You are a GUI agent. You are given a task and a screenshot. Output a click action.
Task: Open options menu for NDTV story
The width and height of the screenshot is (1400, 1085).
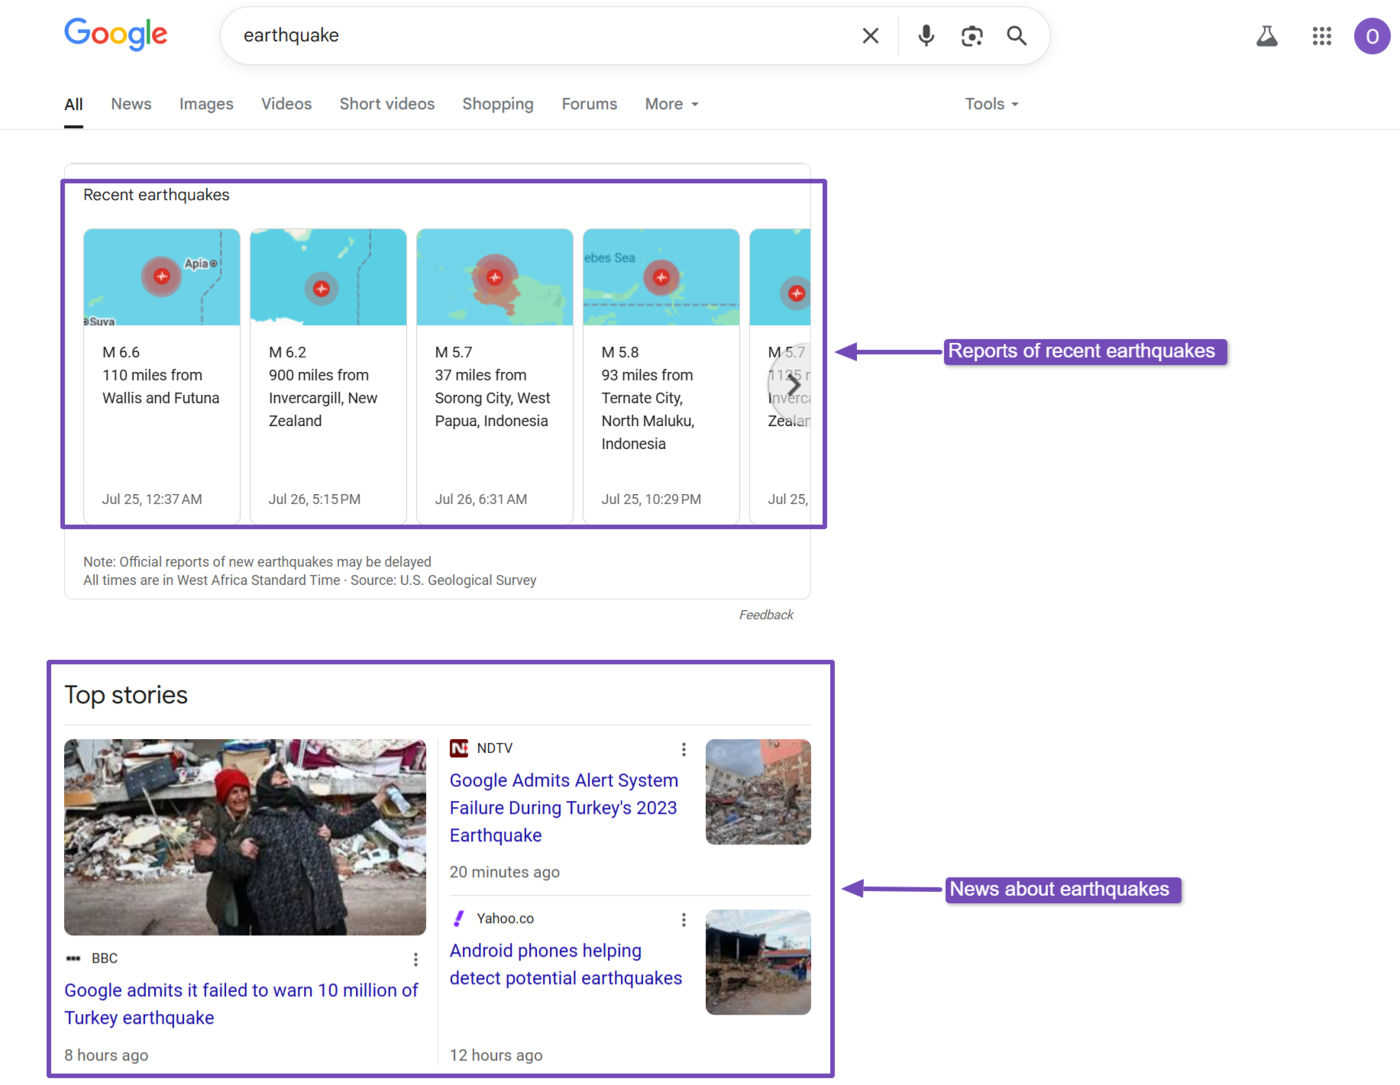pyautogui.click(x=684, y=749)
